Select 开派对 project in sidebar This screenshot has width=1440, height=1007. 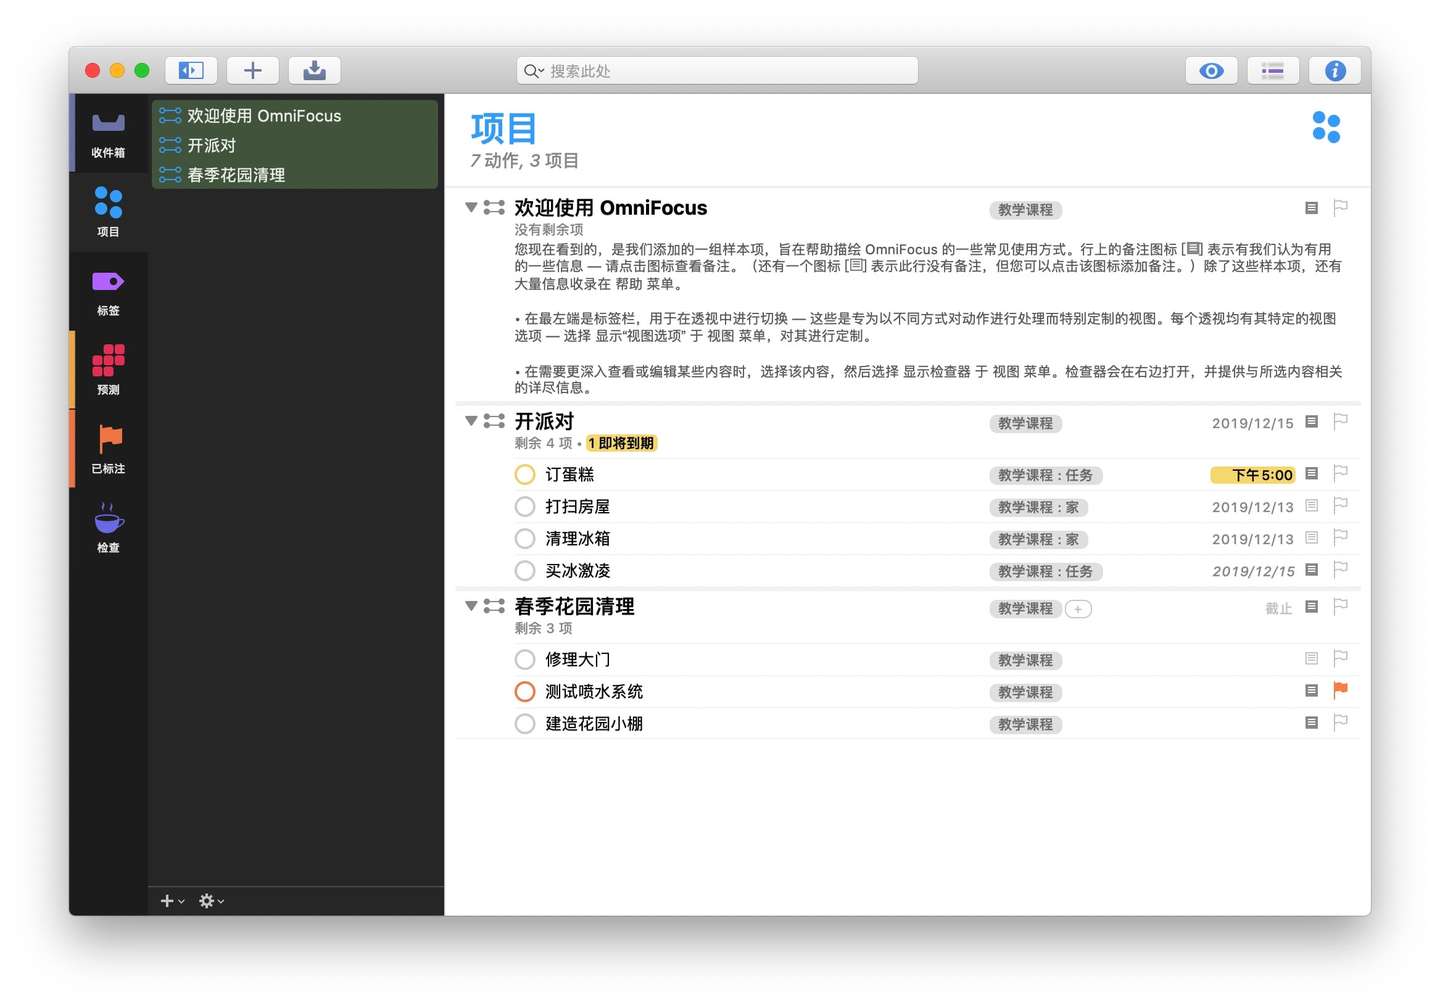(295, 145)
